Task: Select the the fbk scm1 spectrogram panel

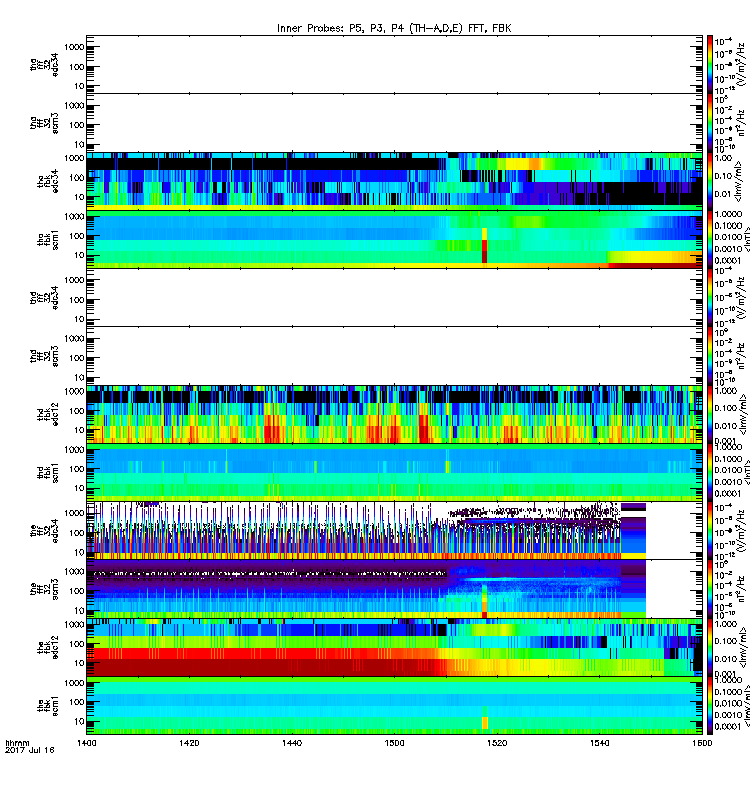Action: 394,706
